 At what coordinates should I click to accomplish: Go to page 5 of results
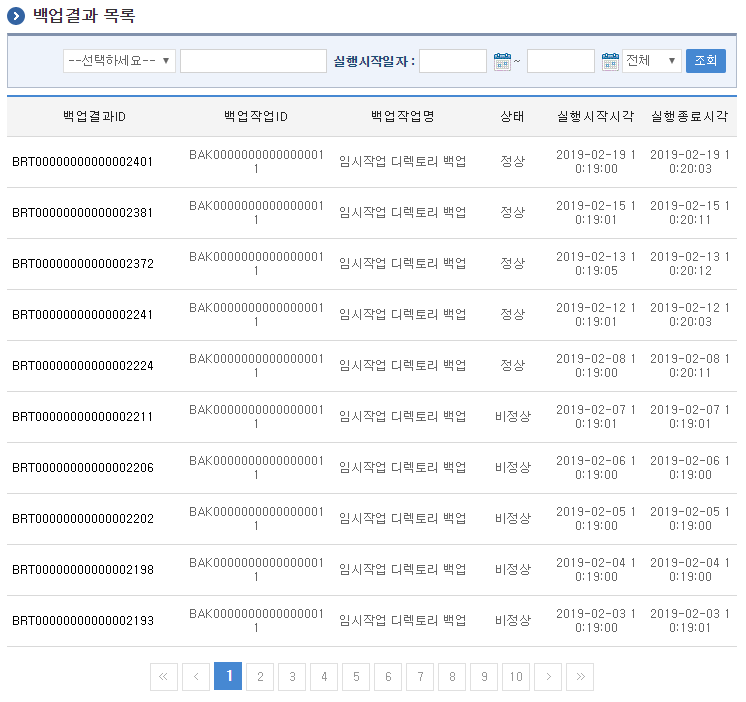[x=356, y=677]
